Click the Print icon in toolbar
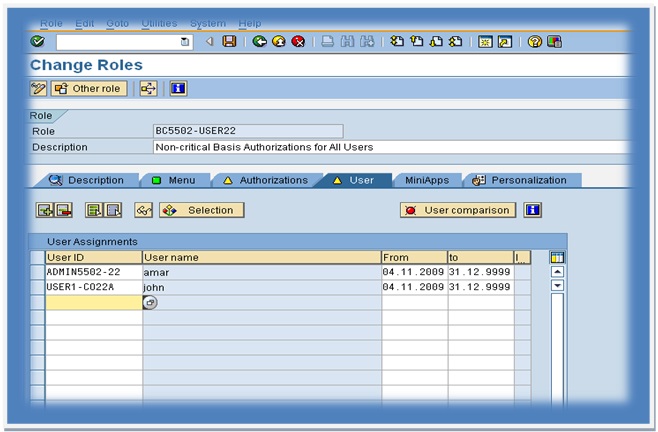Viewport: 658px width, 432px height. click(x=327, y=42)
